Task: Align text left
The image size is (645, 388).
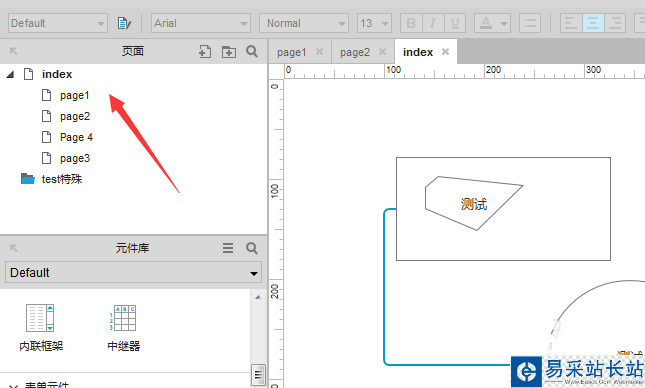Action: coord(571,23)
